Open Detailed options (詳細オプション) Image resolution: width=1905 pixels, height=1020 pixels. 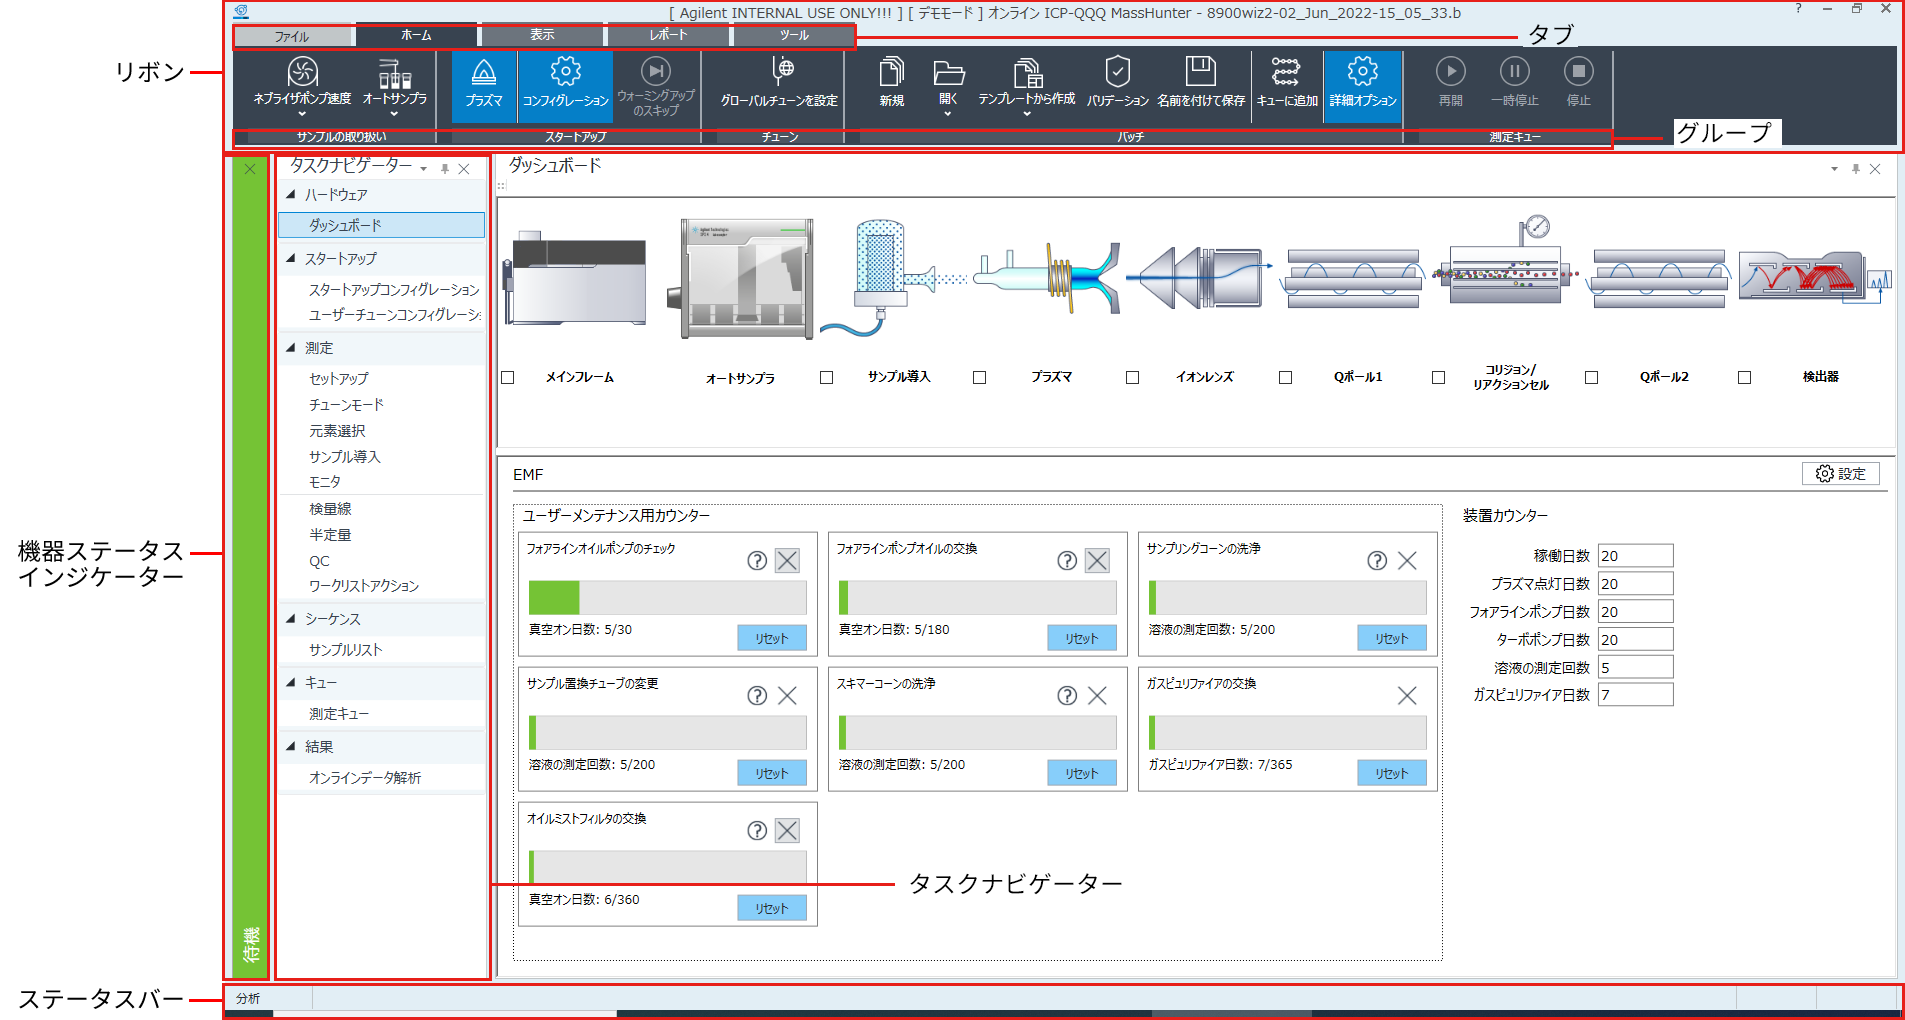click(1362, 85)
